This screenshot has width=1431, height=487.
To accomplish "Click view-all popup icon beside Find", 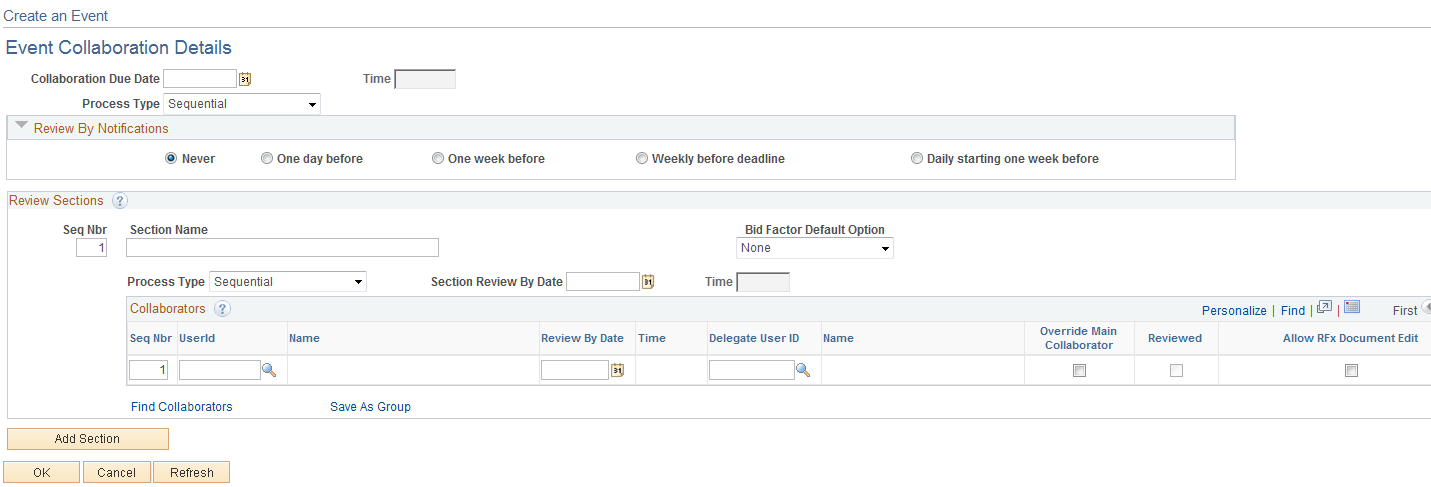I will [1324, 308].
